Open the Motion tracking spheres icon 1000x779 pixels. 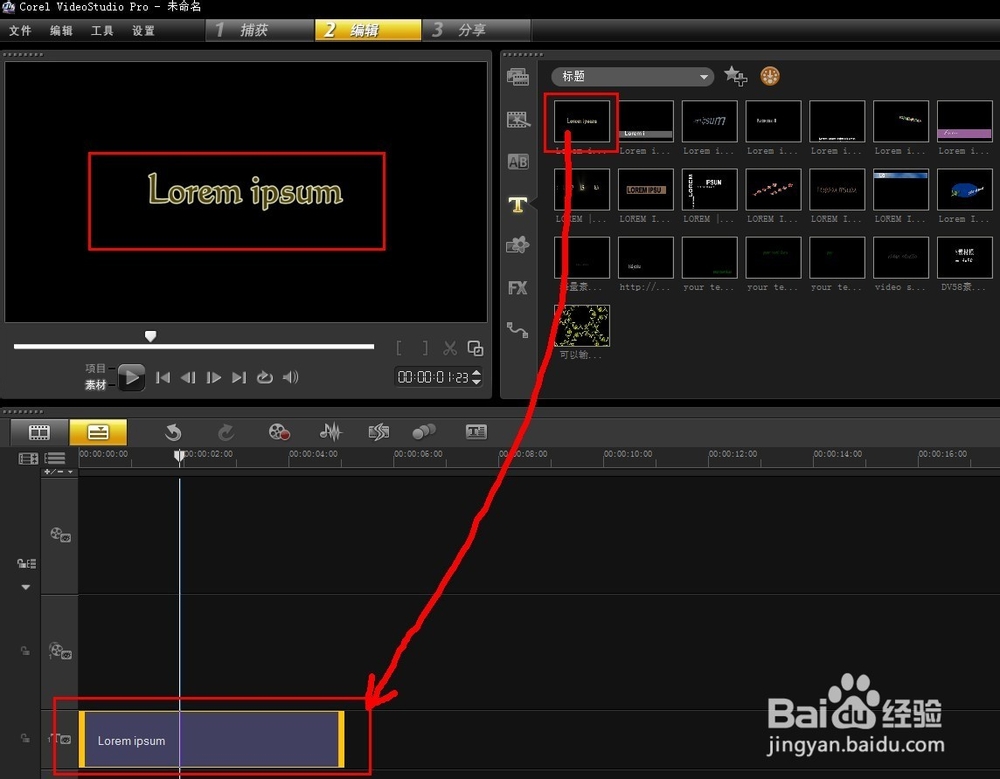tap(423, 432)
